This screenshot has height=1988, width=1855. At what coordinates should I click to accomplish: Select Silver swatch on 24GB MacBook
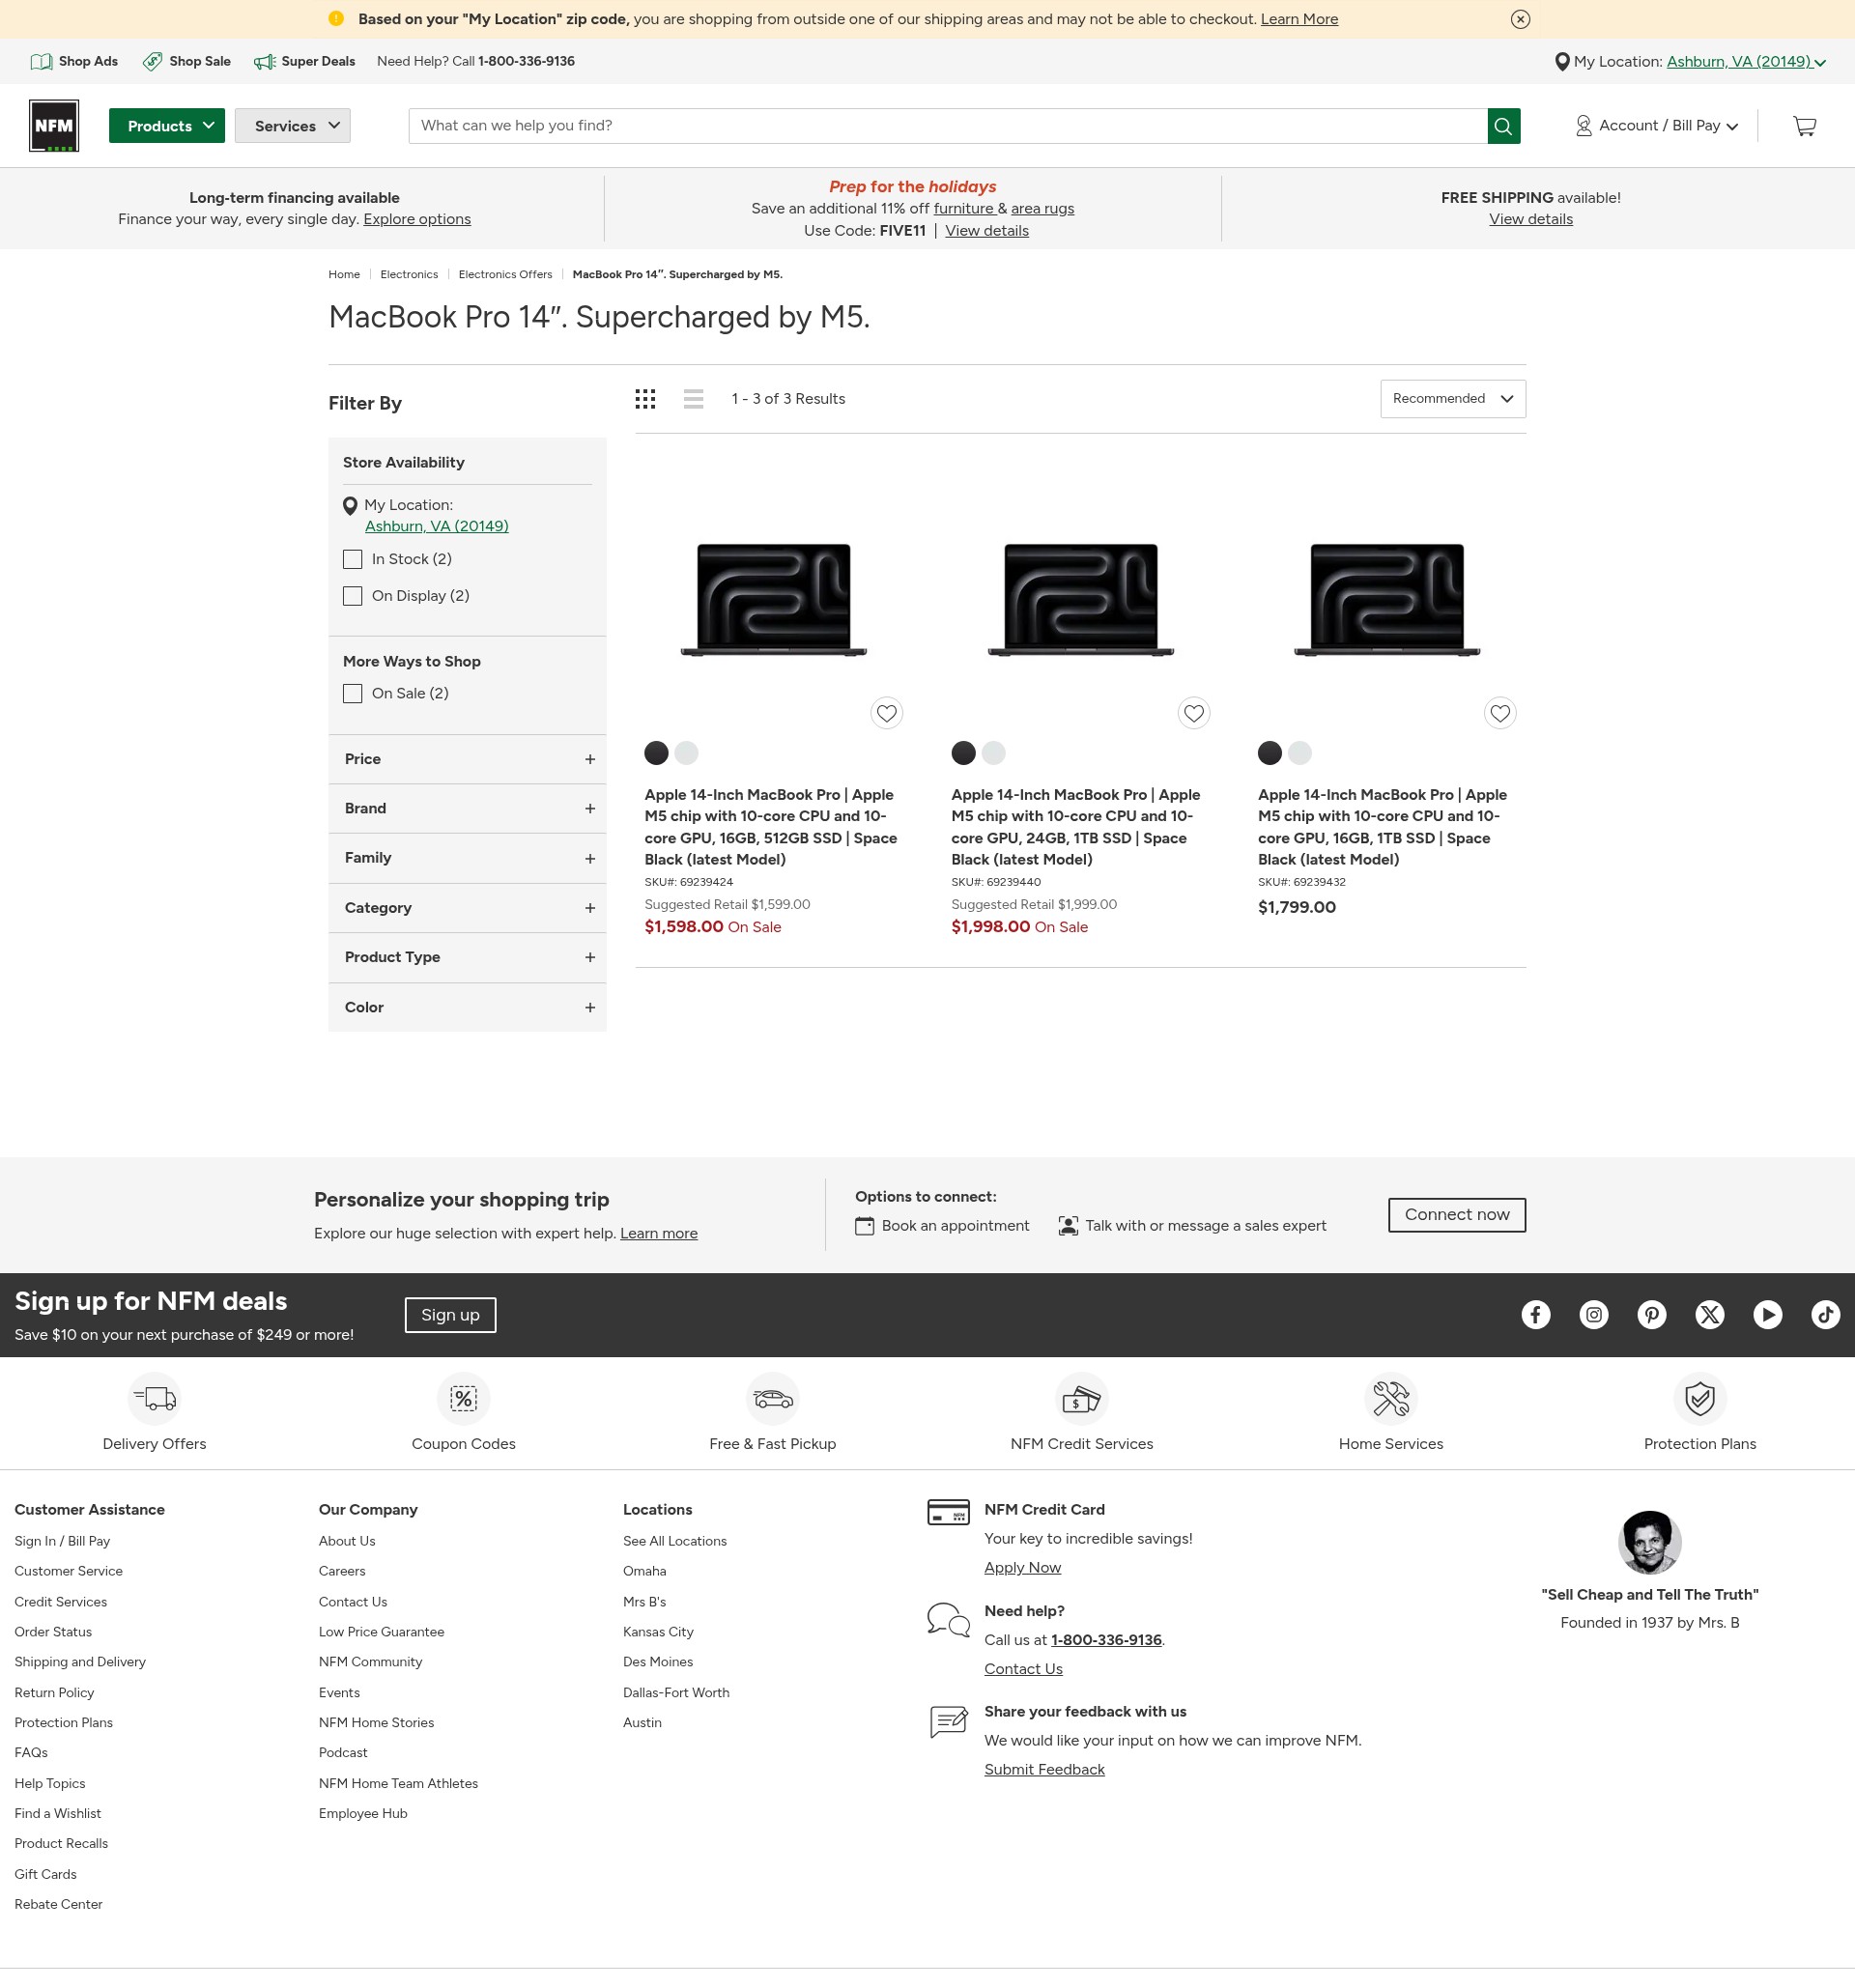pos(993,753)
